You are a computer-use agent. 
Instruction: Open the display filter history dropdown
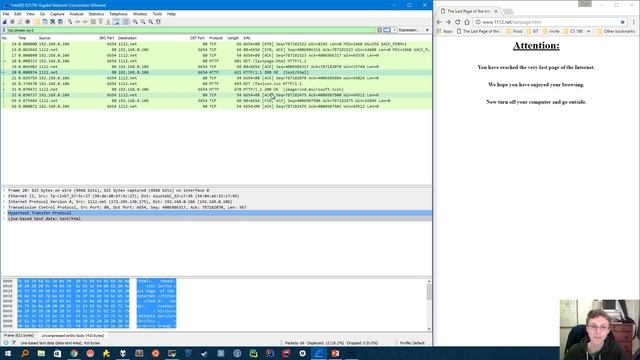pos(394,30)
